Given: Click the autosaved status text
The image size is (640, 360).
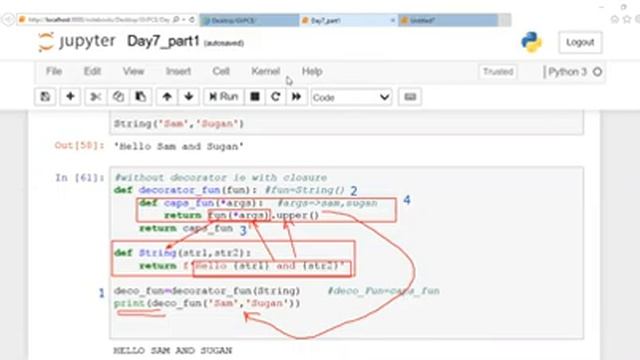Looking at the screenshot, I should coord(224,43).
